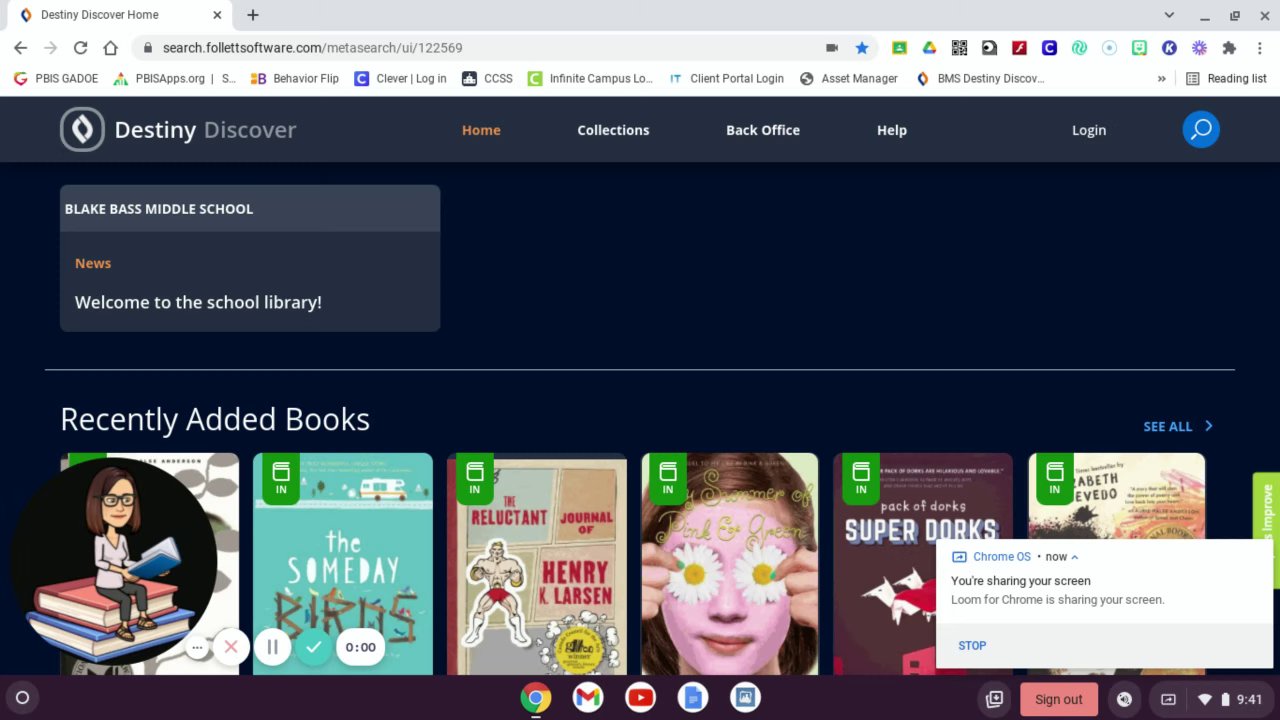Image resolution: width=1280 pixels, height=720 pixels.
Task: Click the Destiny Discover logo
Action: click(x=178, y=129)
